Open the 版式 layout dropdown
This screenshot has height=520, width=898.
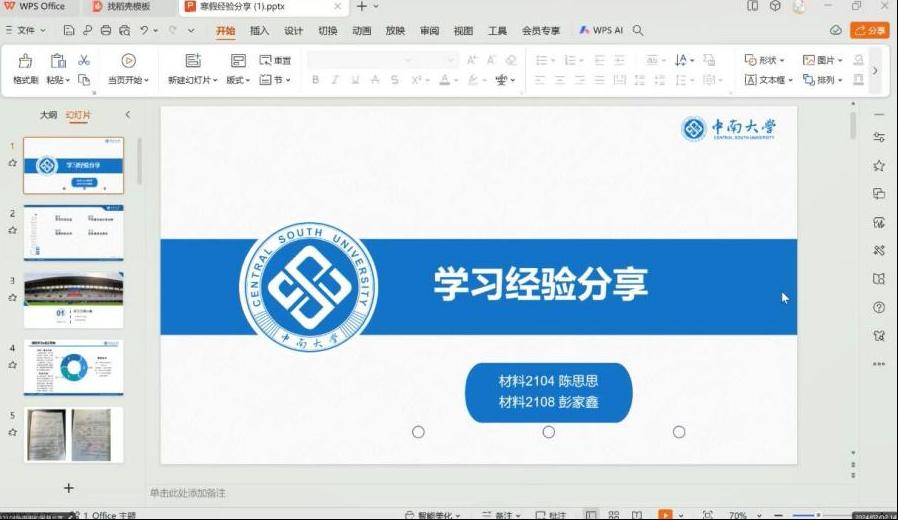tap(237, 80)
